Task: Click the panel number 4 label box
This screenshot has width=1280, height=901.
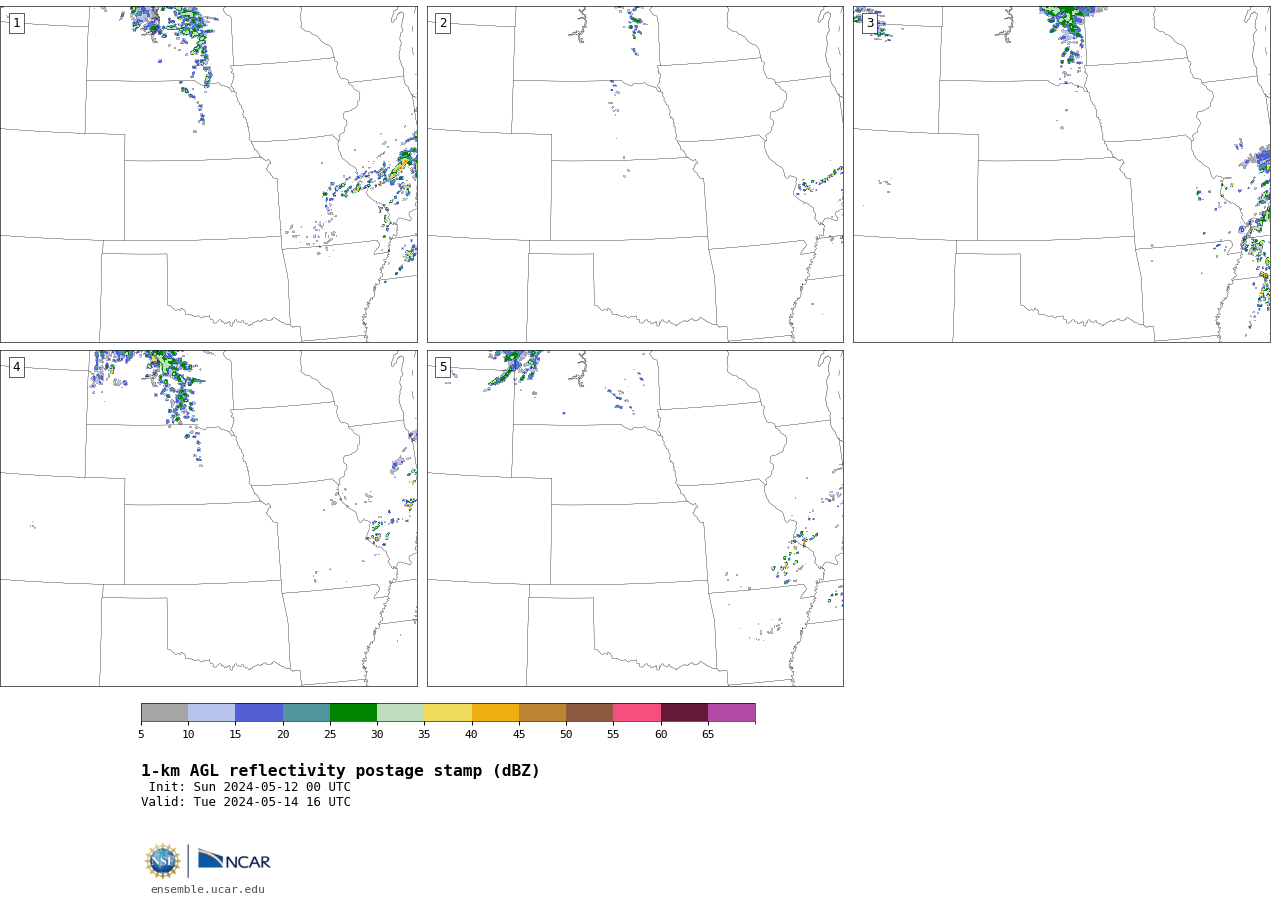Action: pos(16,367)
